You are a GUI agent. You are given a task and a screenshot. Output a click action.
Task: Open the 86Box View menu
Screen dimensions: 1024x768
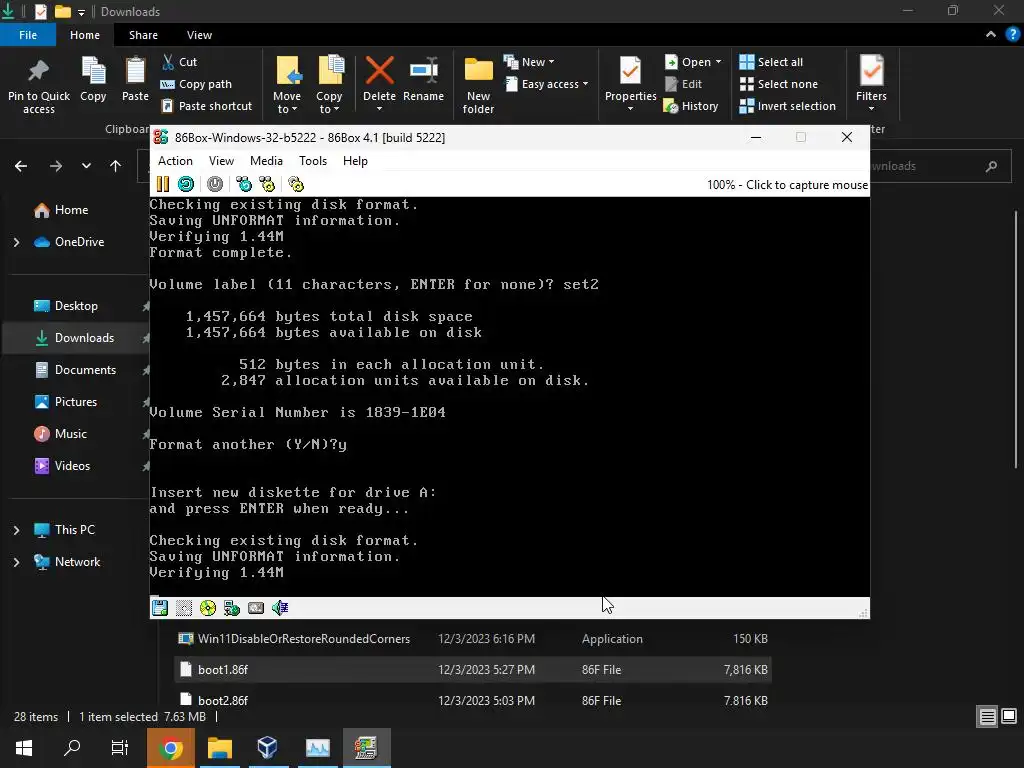[x=221, y=161]
